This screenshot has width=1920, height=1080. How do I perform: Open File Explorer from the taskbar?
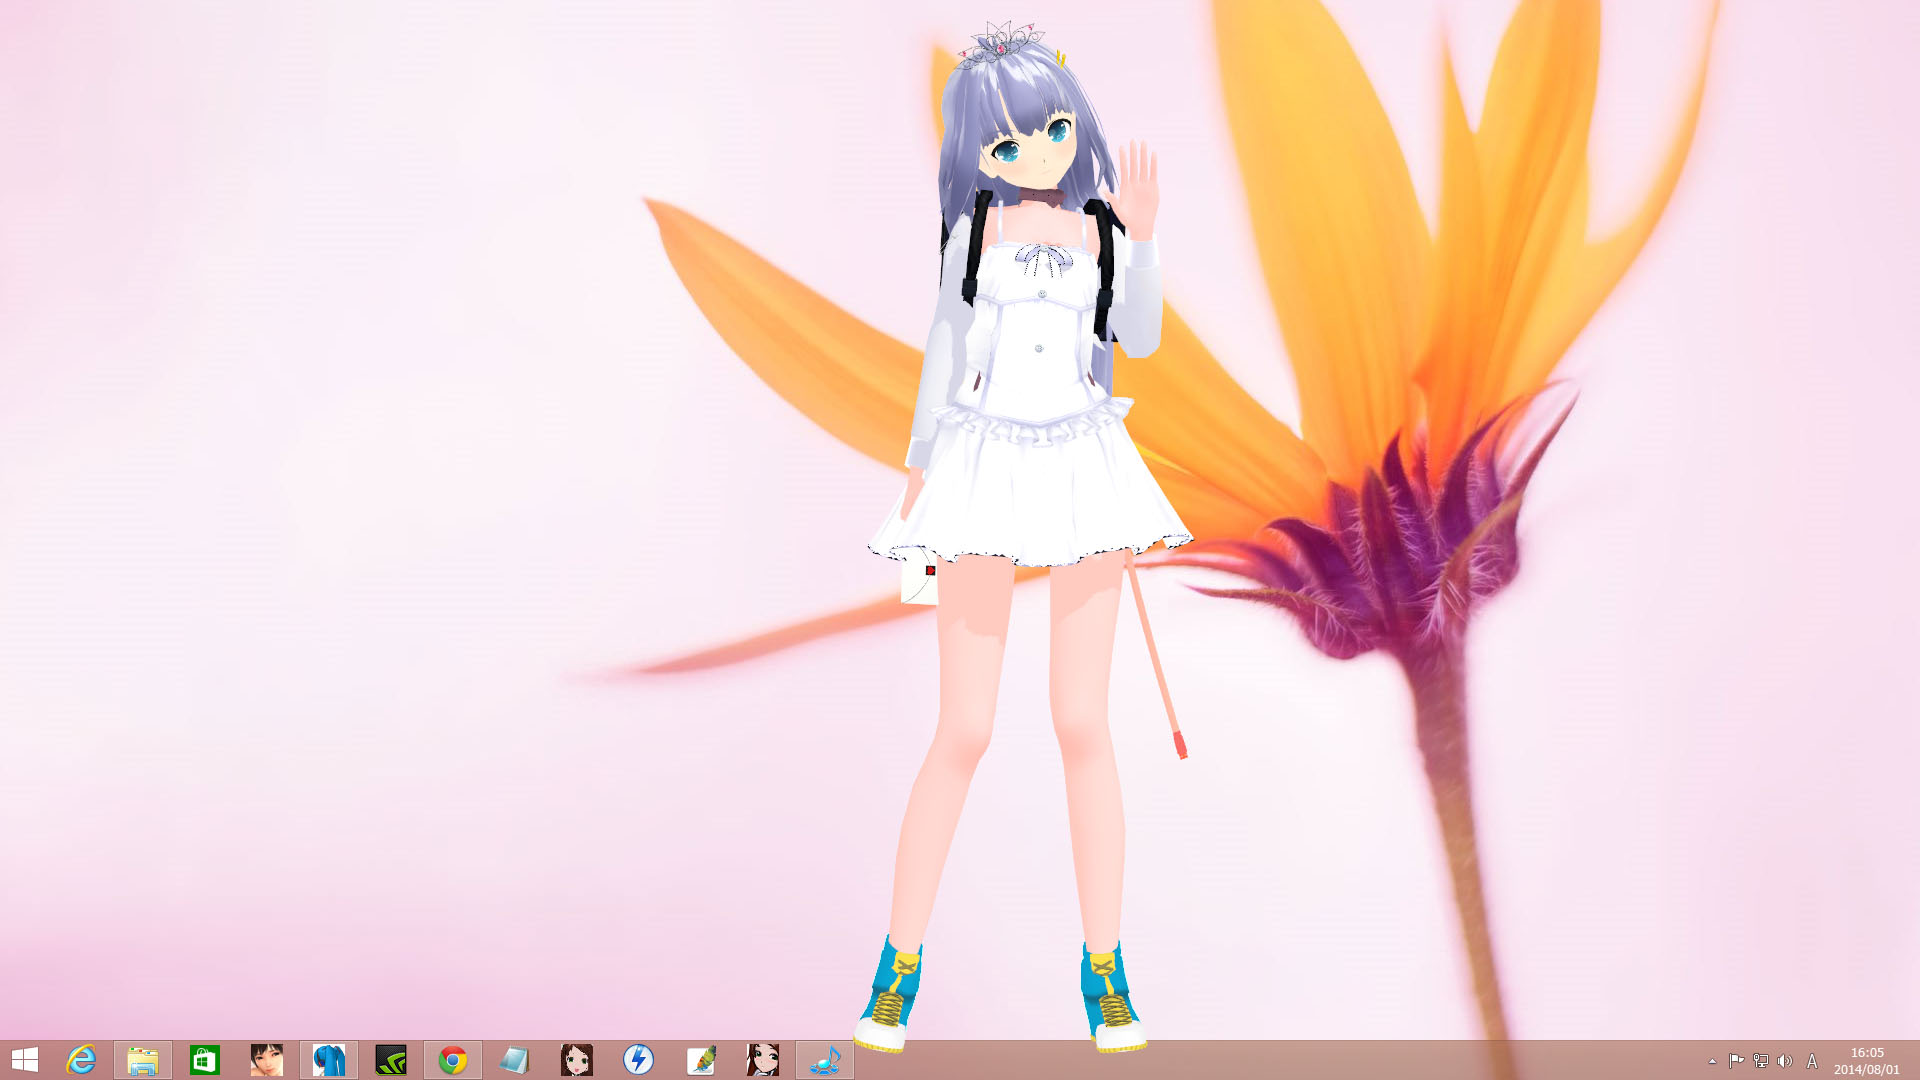click(143, 1060)
